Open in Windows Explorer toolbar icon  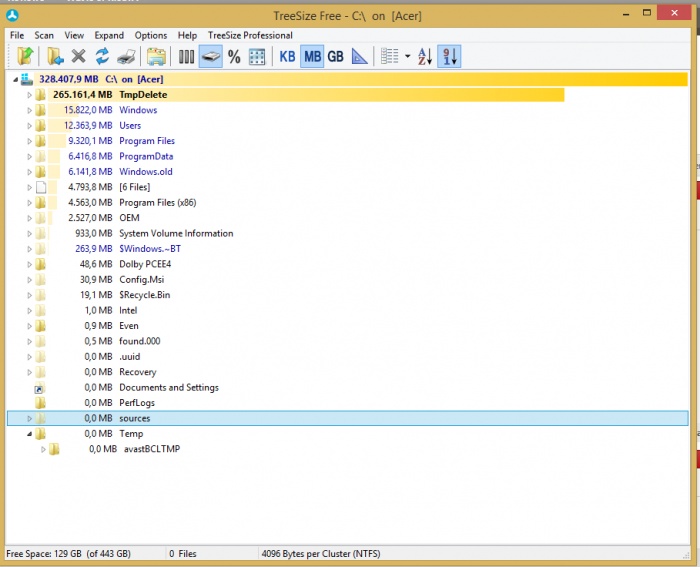tap(156, 57)
